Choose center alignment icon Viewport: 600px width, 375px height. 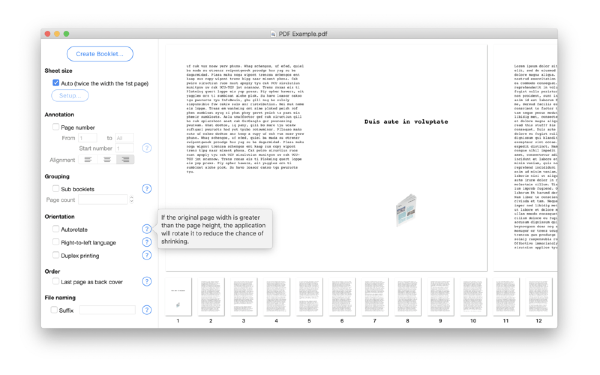[107, 160]
